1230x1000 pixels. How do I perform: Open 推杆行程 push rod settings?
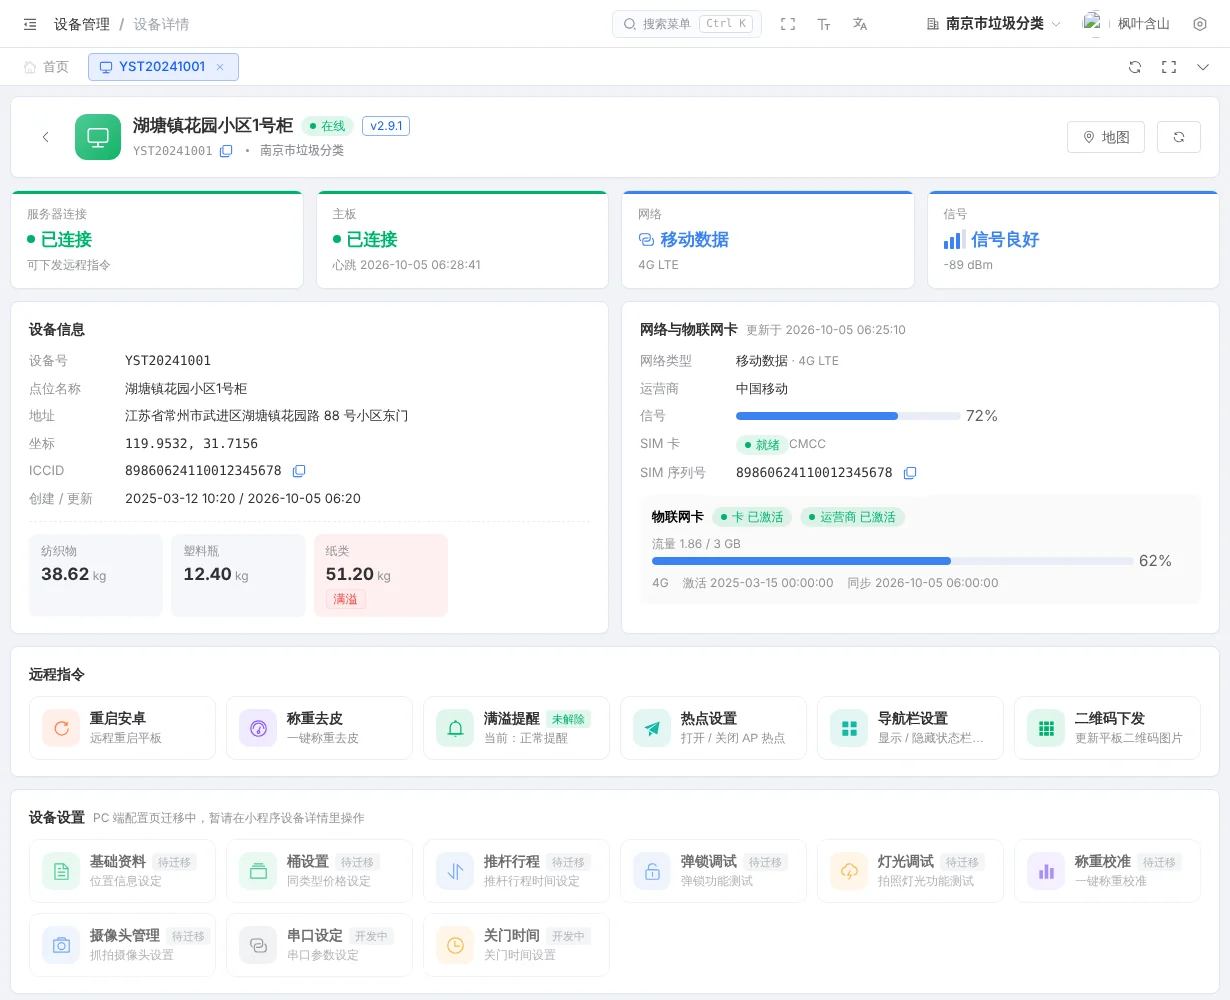click(x=516, y=871)
